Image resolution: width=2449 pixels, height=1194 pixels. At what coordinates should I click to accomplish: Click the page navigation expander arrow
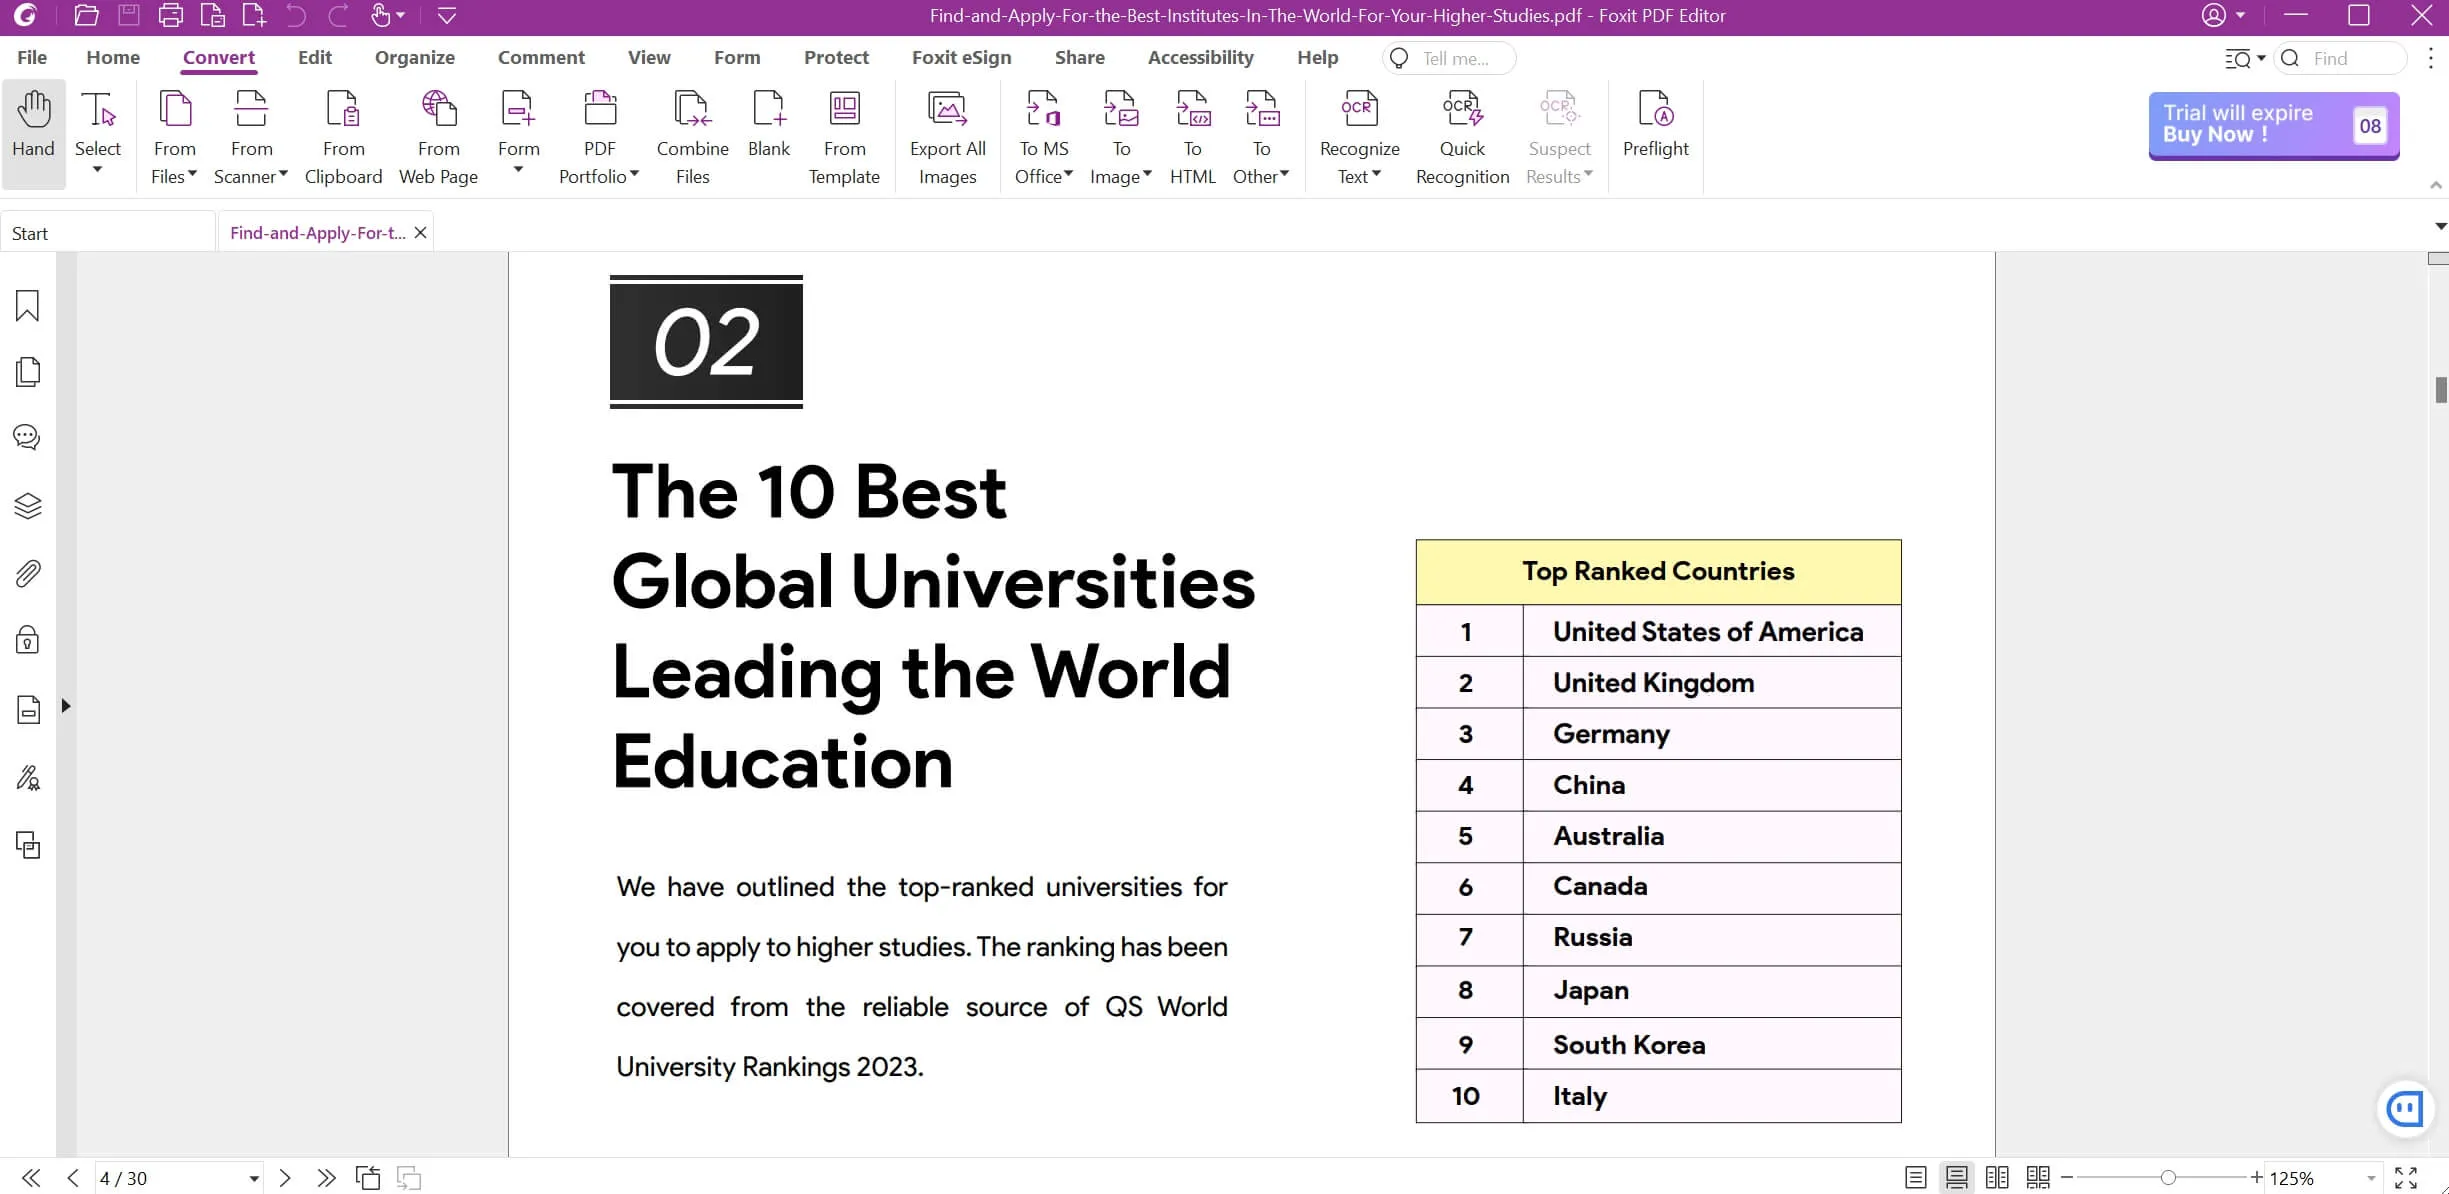(253, 1178)
